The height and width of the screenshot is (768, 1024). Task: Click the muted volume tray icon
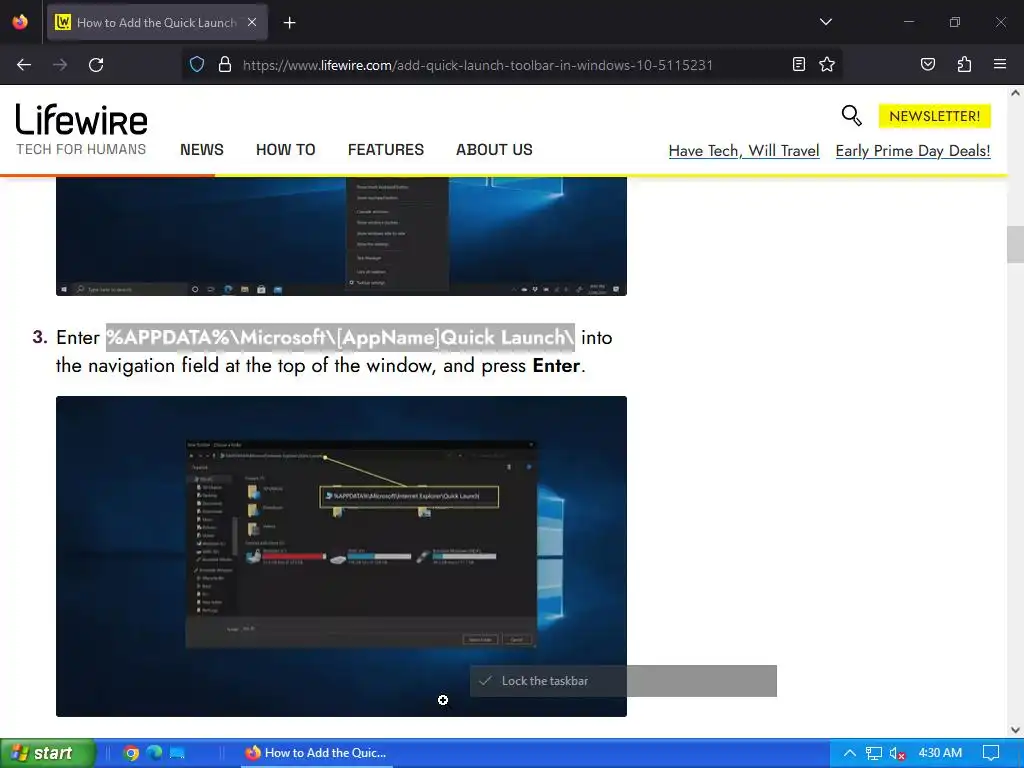(x=897, y=753)
